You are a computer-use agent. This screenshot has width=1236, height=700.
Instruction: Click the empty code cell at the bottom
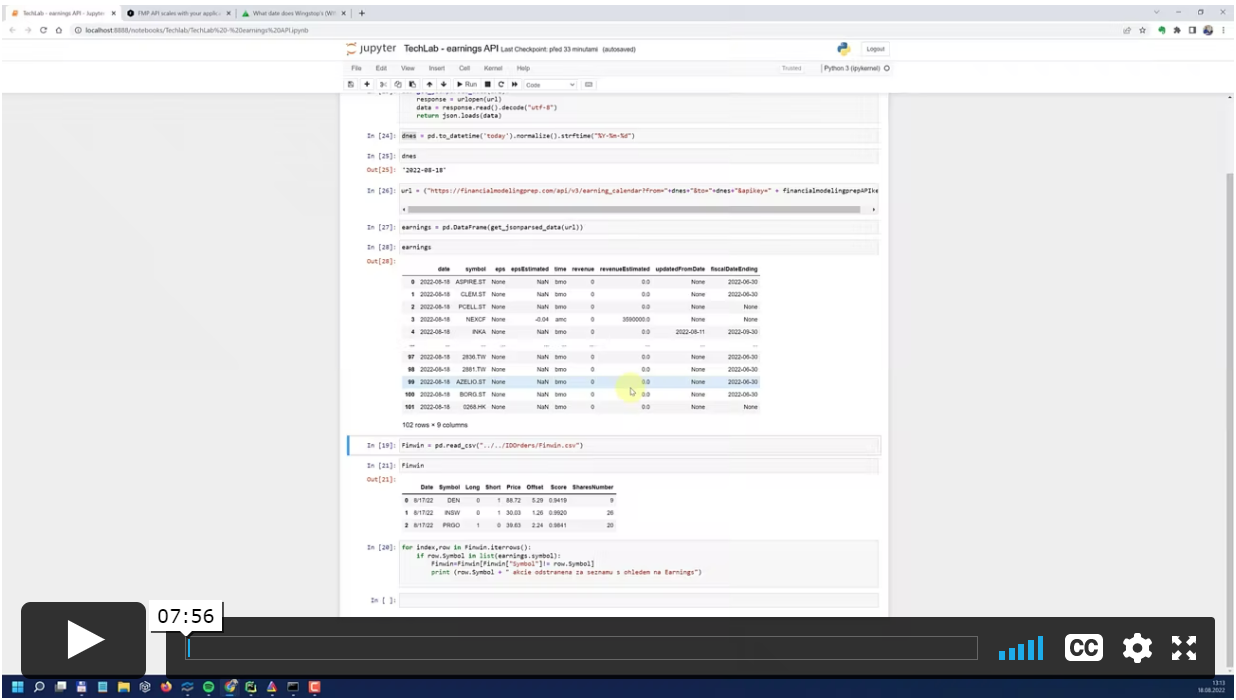click(638, 600)
